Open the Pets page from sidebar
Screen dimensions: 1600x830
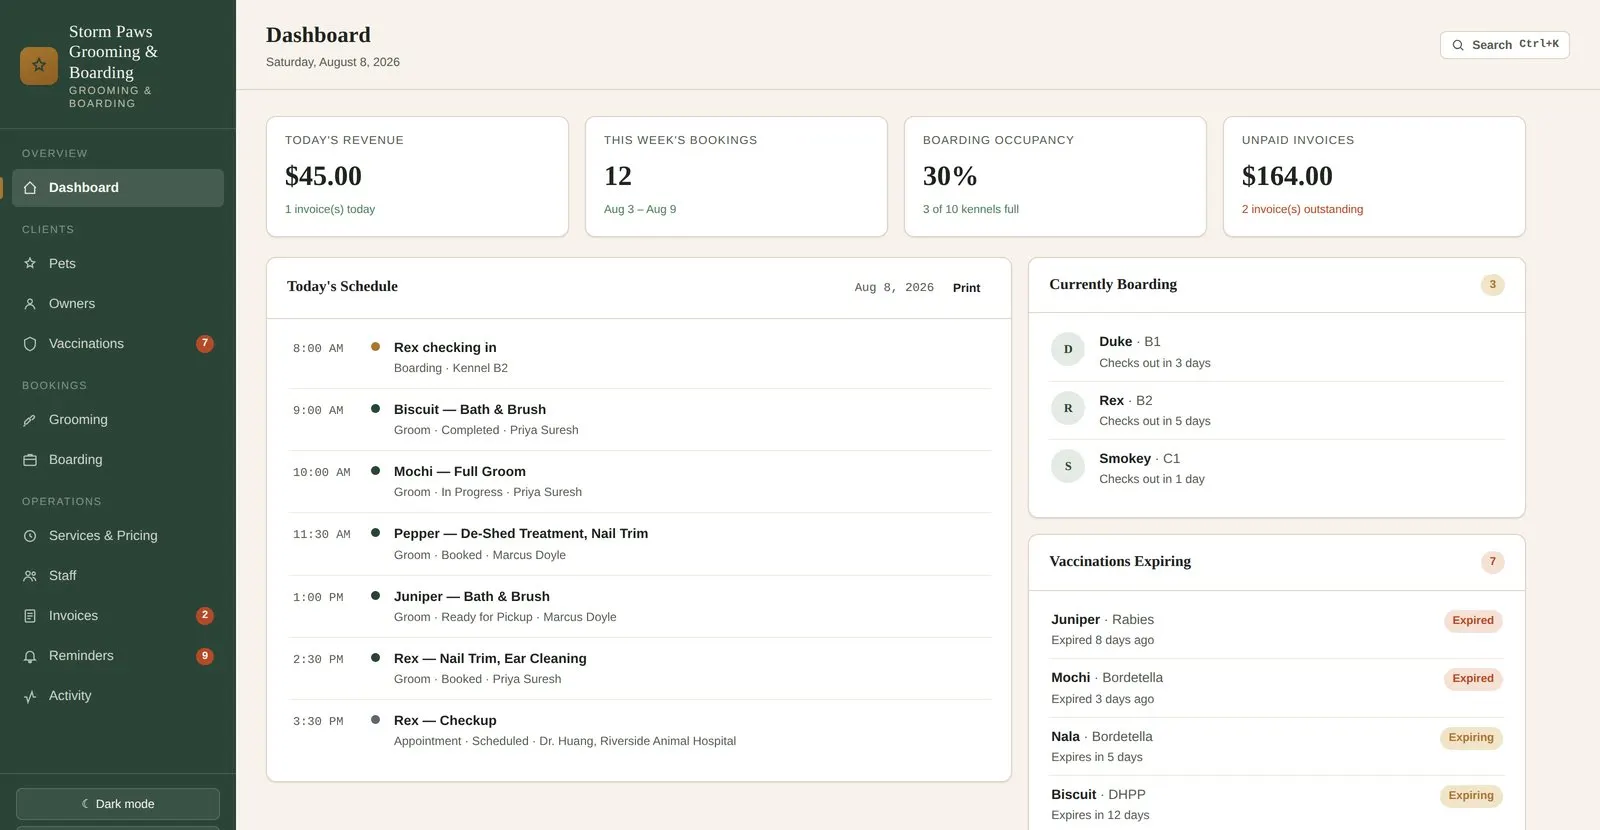118,264
